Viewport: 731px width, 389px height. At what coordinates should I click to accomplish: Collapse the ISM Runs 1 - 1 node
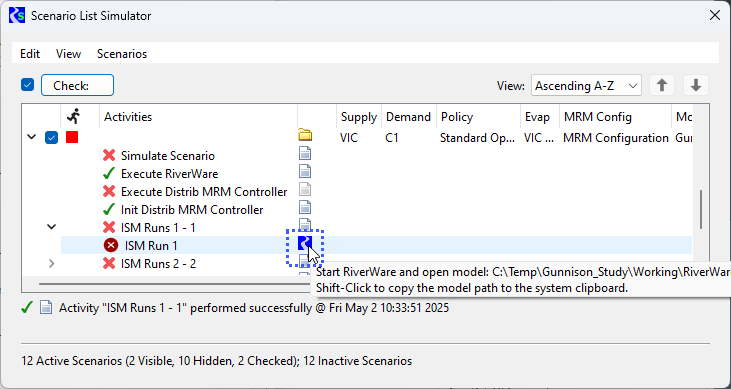pos(52,227)
